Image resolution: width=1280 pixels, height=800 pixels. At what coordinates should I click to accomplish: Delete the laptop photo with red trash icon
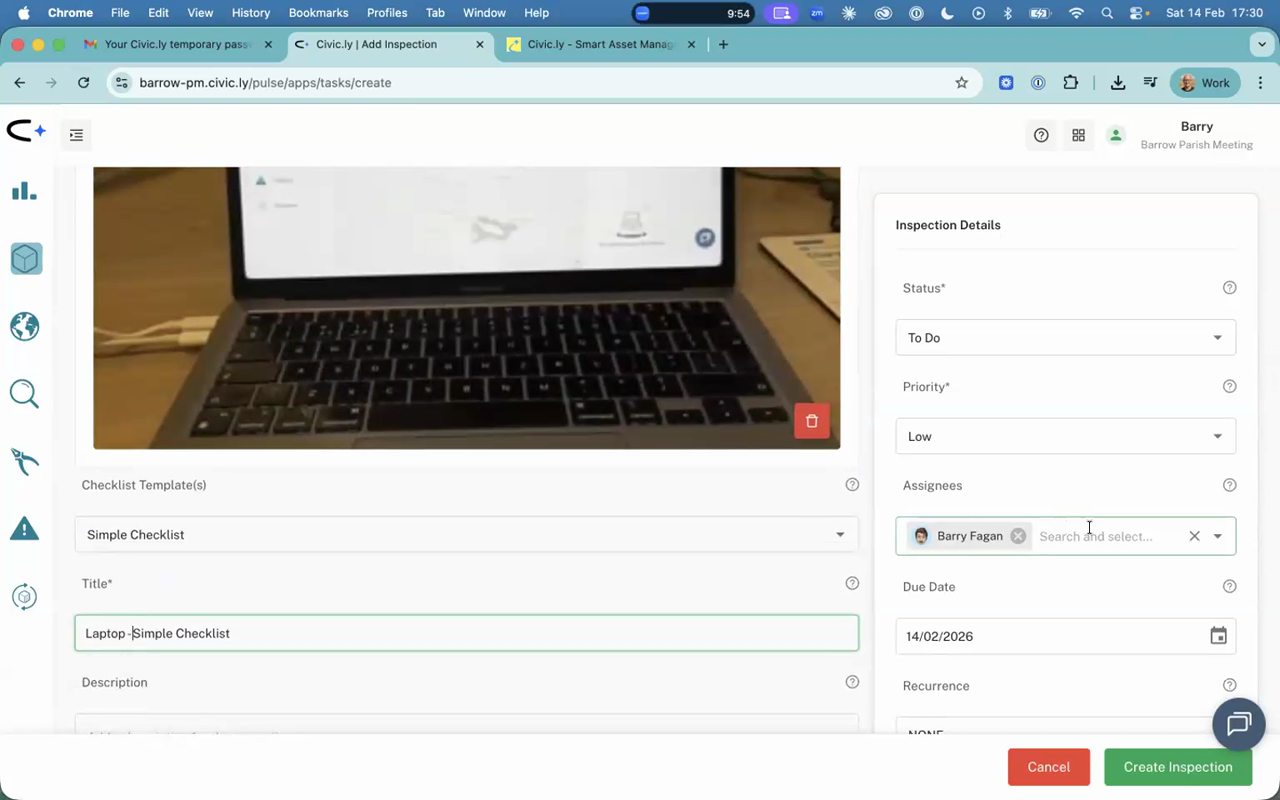(x=811, y=421)
